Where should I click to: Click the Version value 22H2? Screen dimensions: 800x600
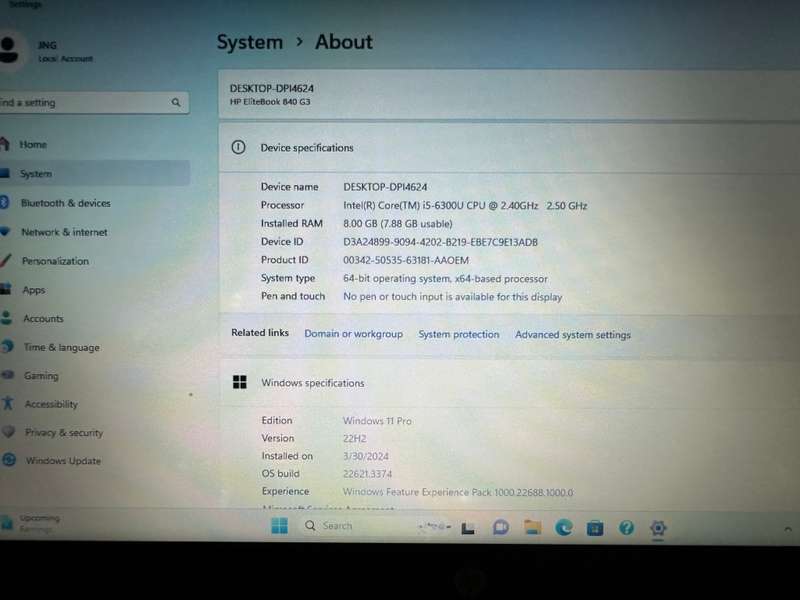click(x=355, y=438)
